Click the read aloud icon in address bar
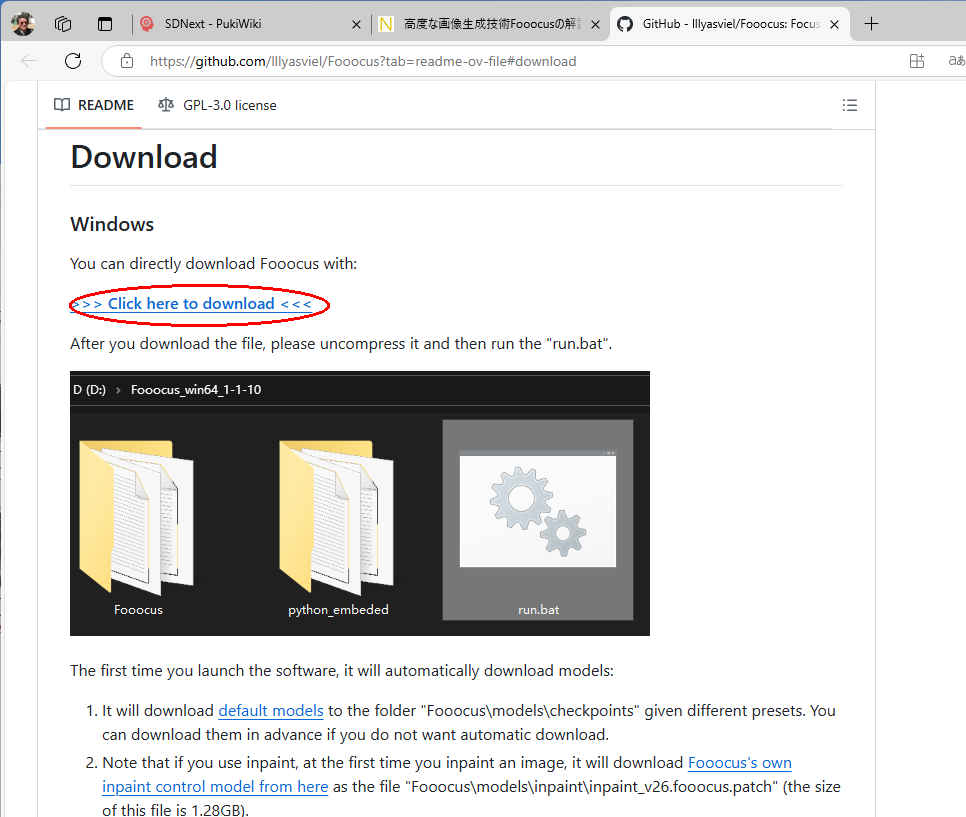This screenshot has height=817, width=966. [955, 61]
